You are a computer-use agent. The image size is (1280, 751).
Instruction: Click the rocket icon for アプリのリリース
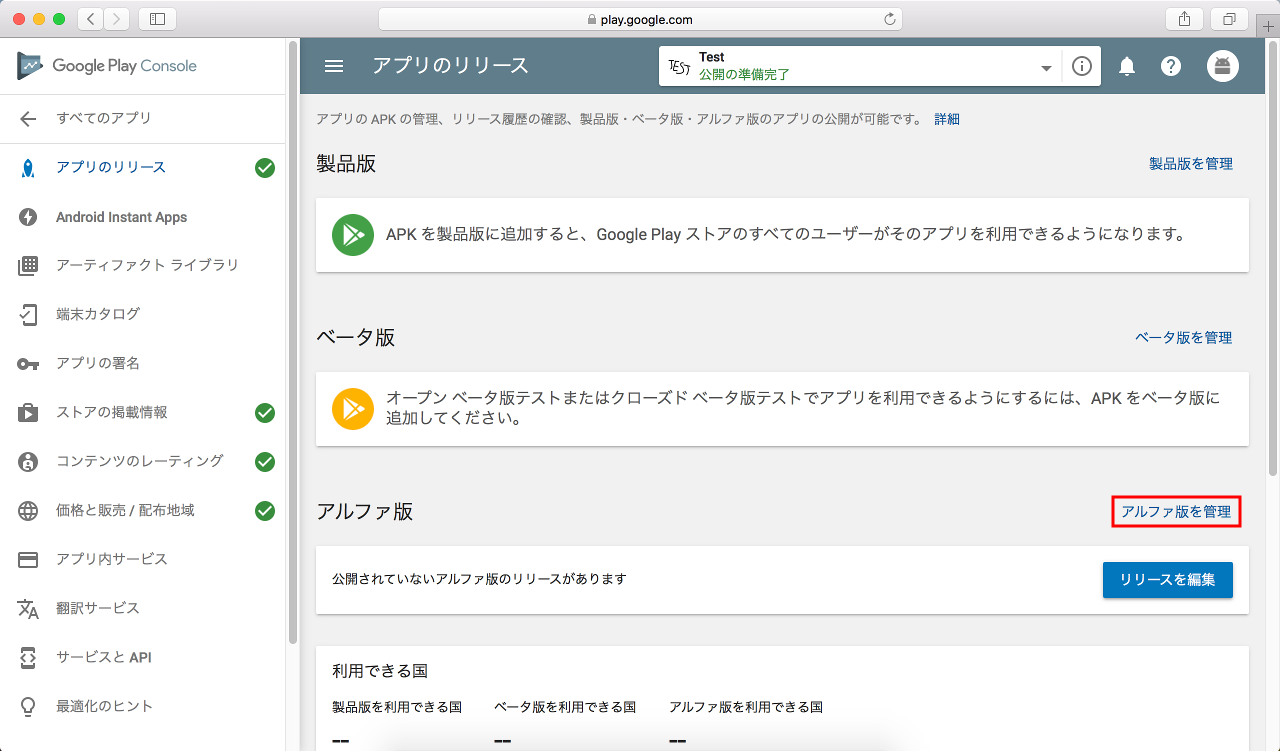28,167
